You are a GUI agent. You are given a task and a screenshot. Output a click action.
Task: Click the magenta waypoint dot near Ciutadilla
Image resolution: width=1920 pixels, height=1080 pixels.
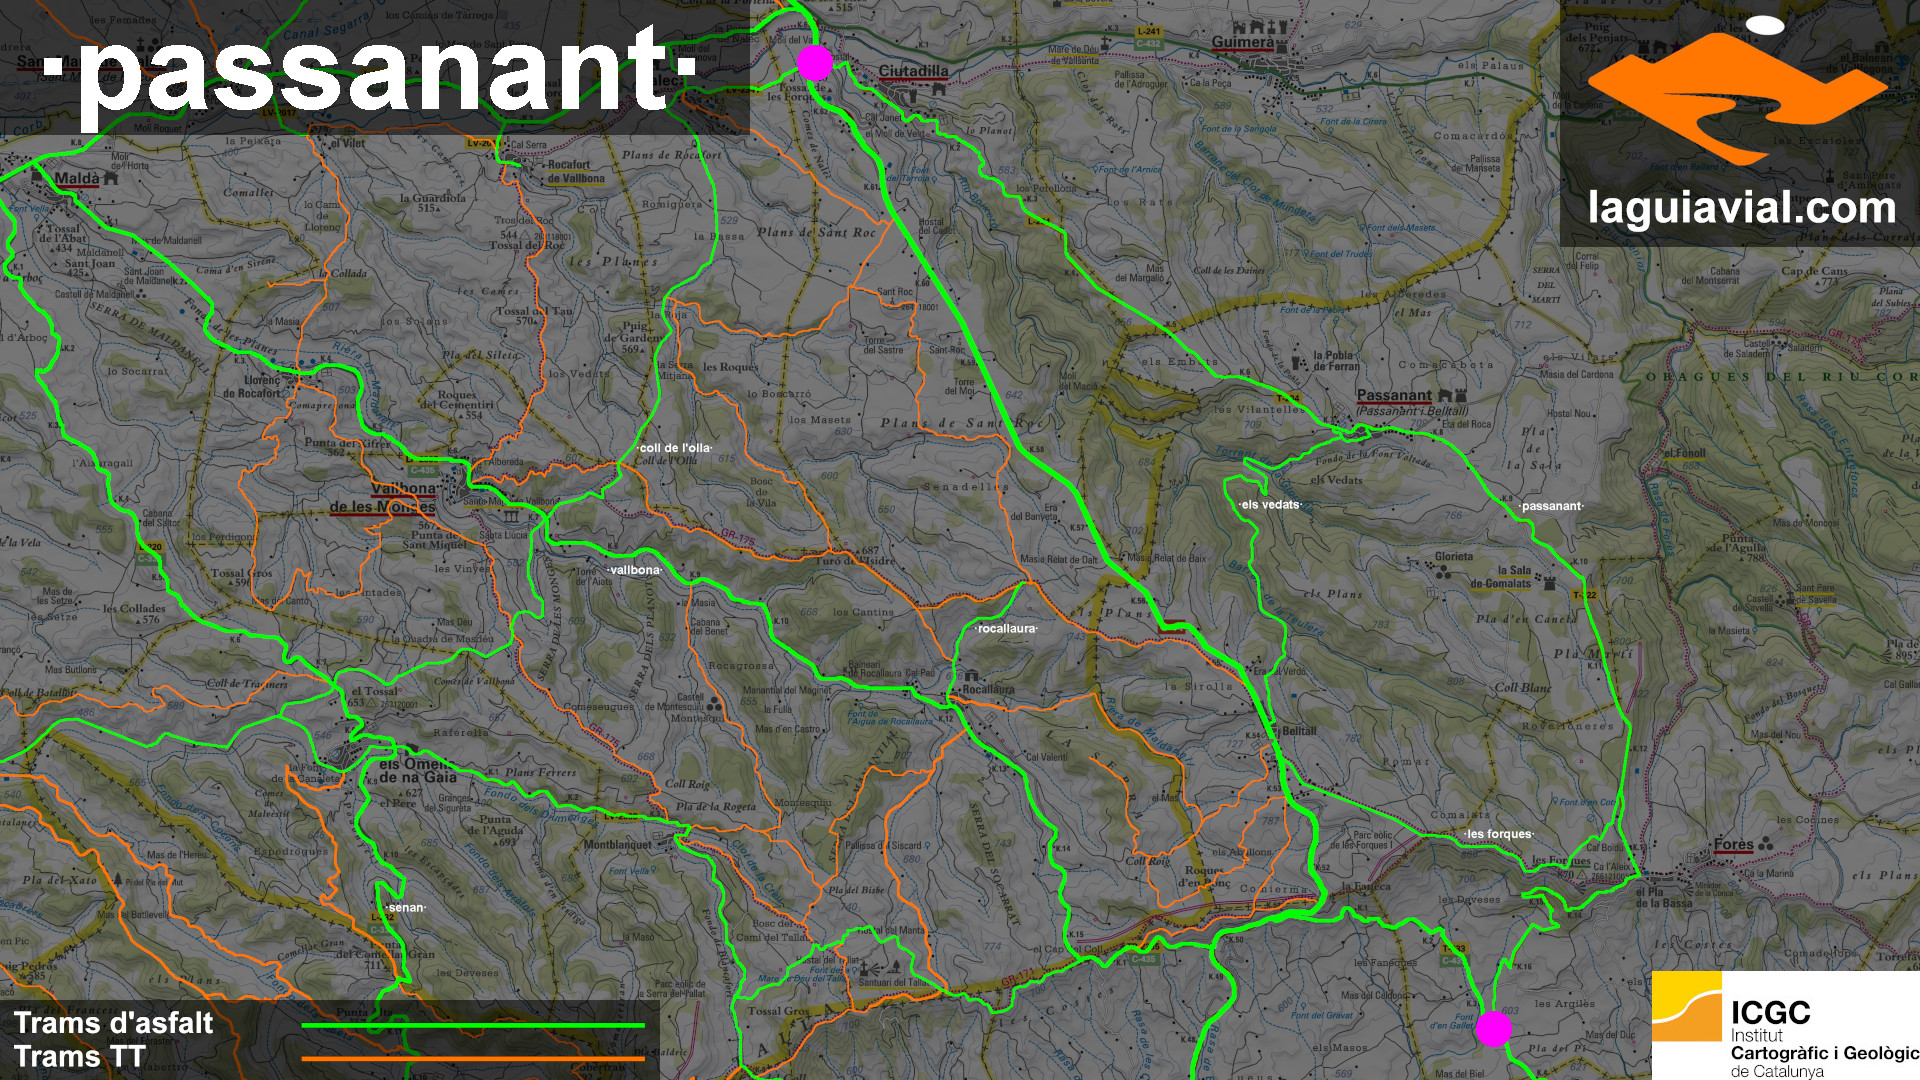815,62
